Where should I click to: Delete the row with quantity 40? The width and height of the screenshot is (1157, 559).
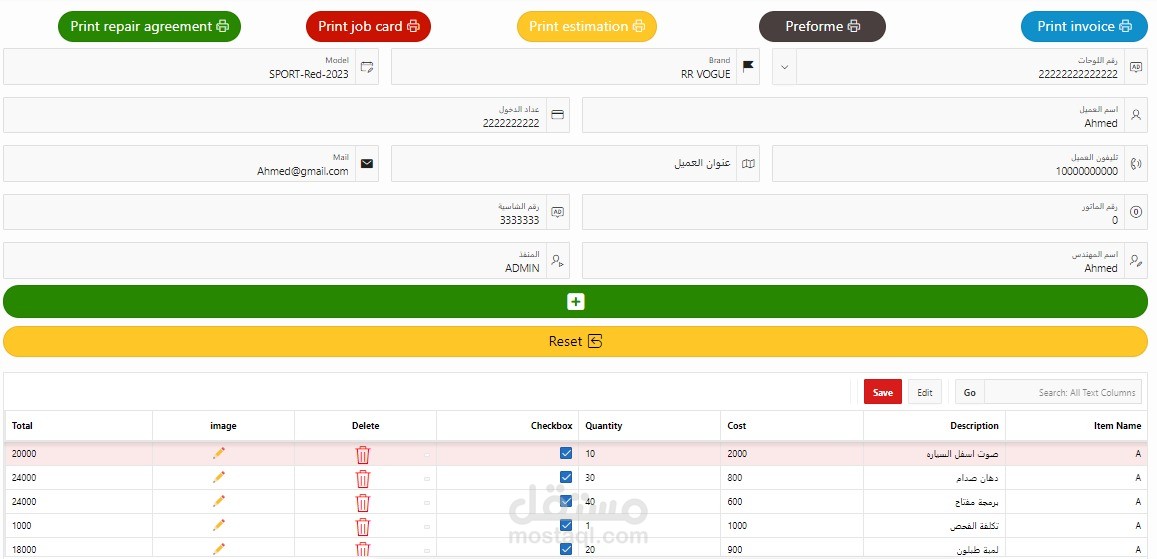point(363,503)
